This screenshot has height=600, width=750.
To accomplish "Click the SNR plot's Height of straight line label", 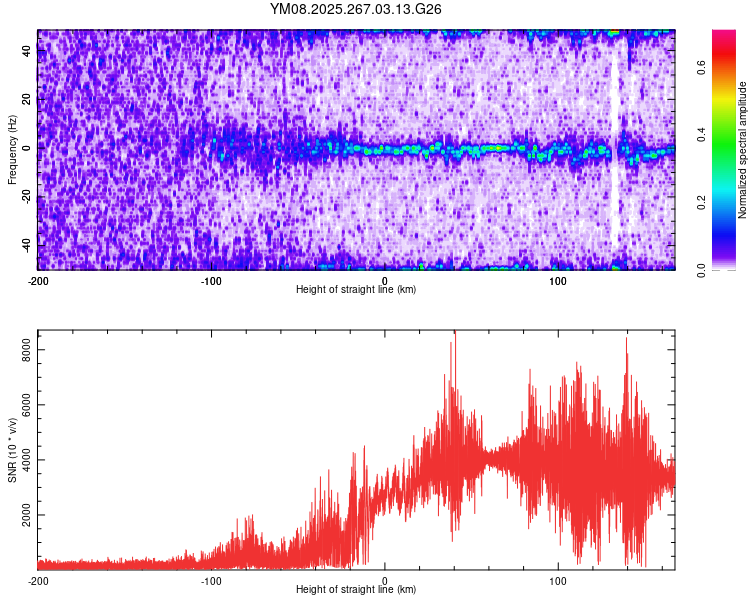I will tap(356, 590).
